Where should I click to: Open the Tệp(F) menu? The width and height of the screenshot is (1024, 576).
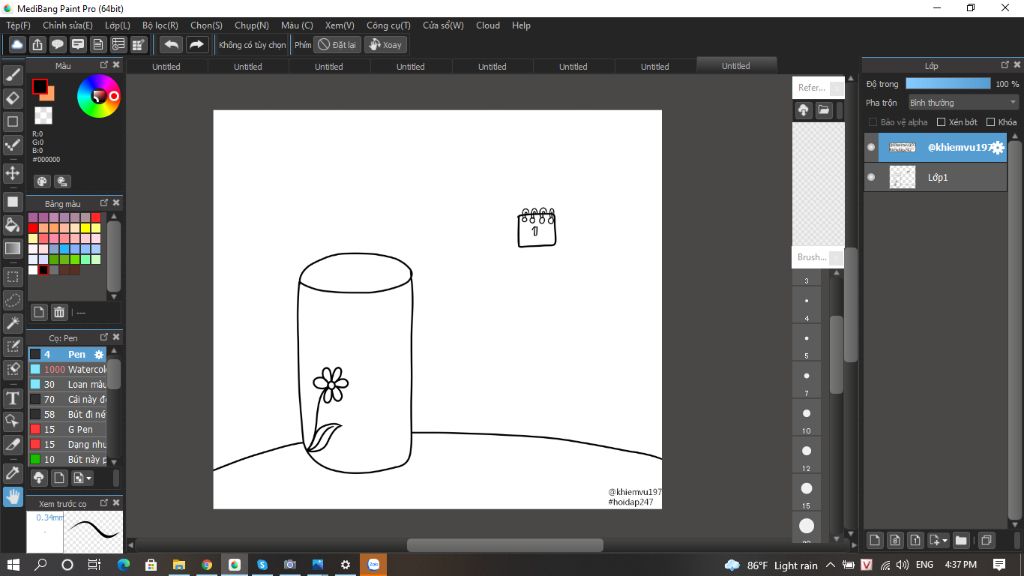18,25
